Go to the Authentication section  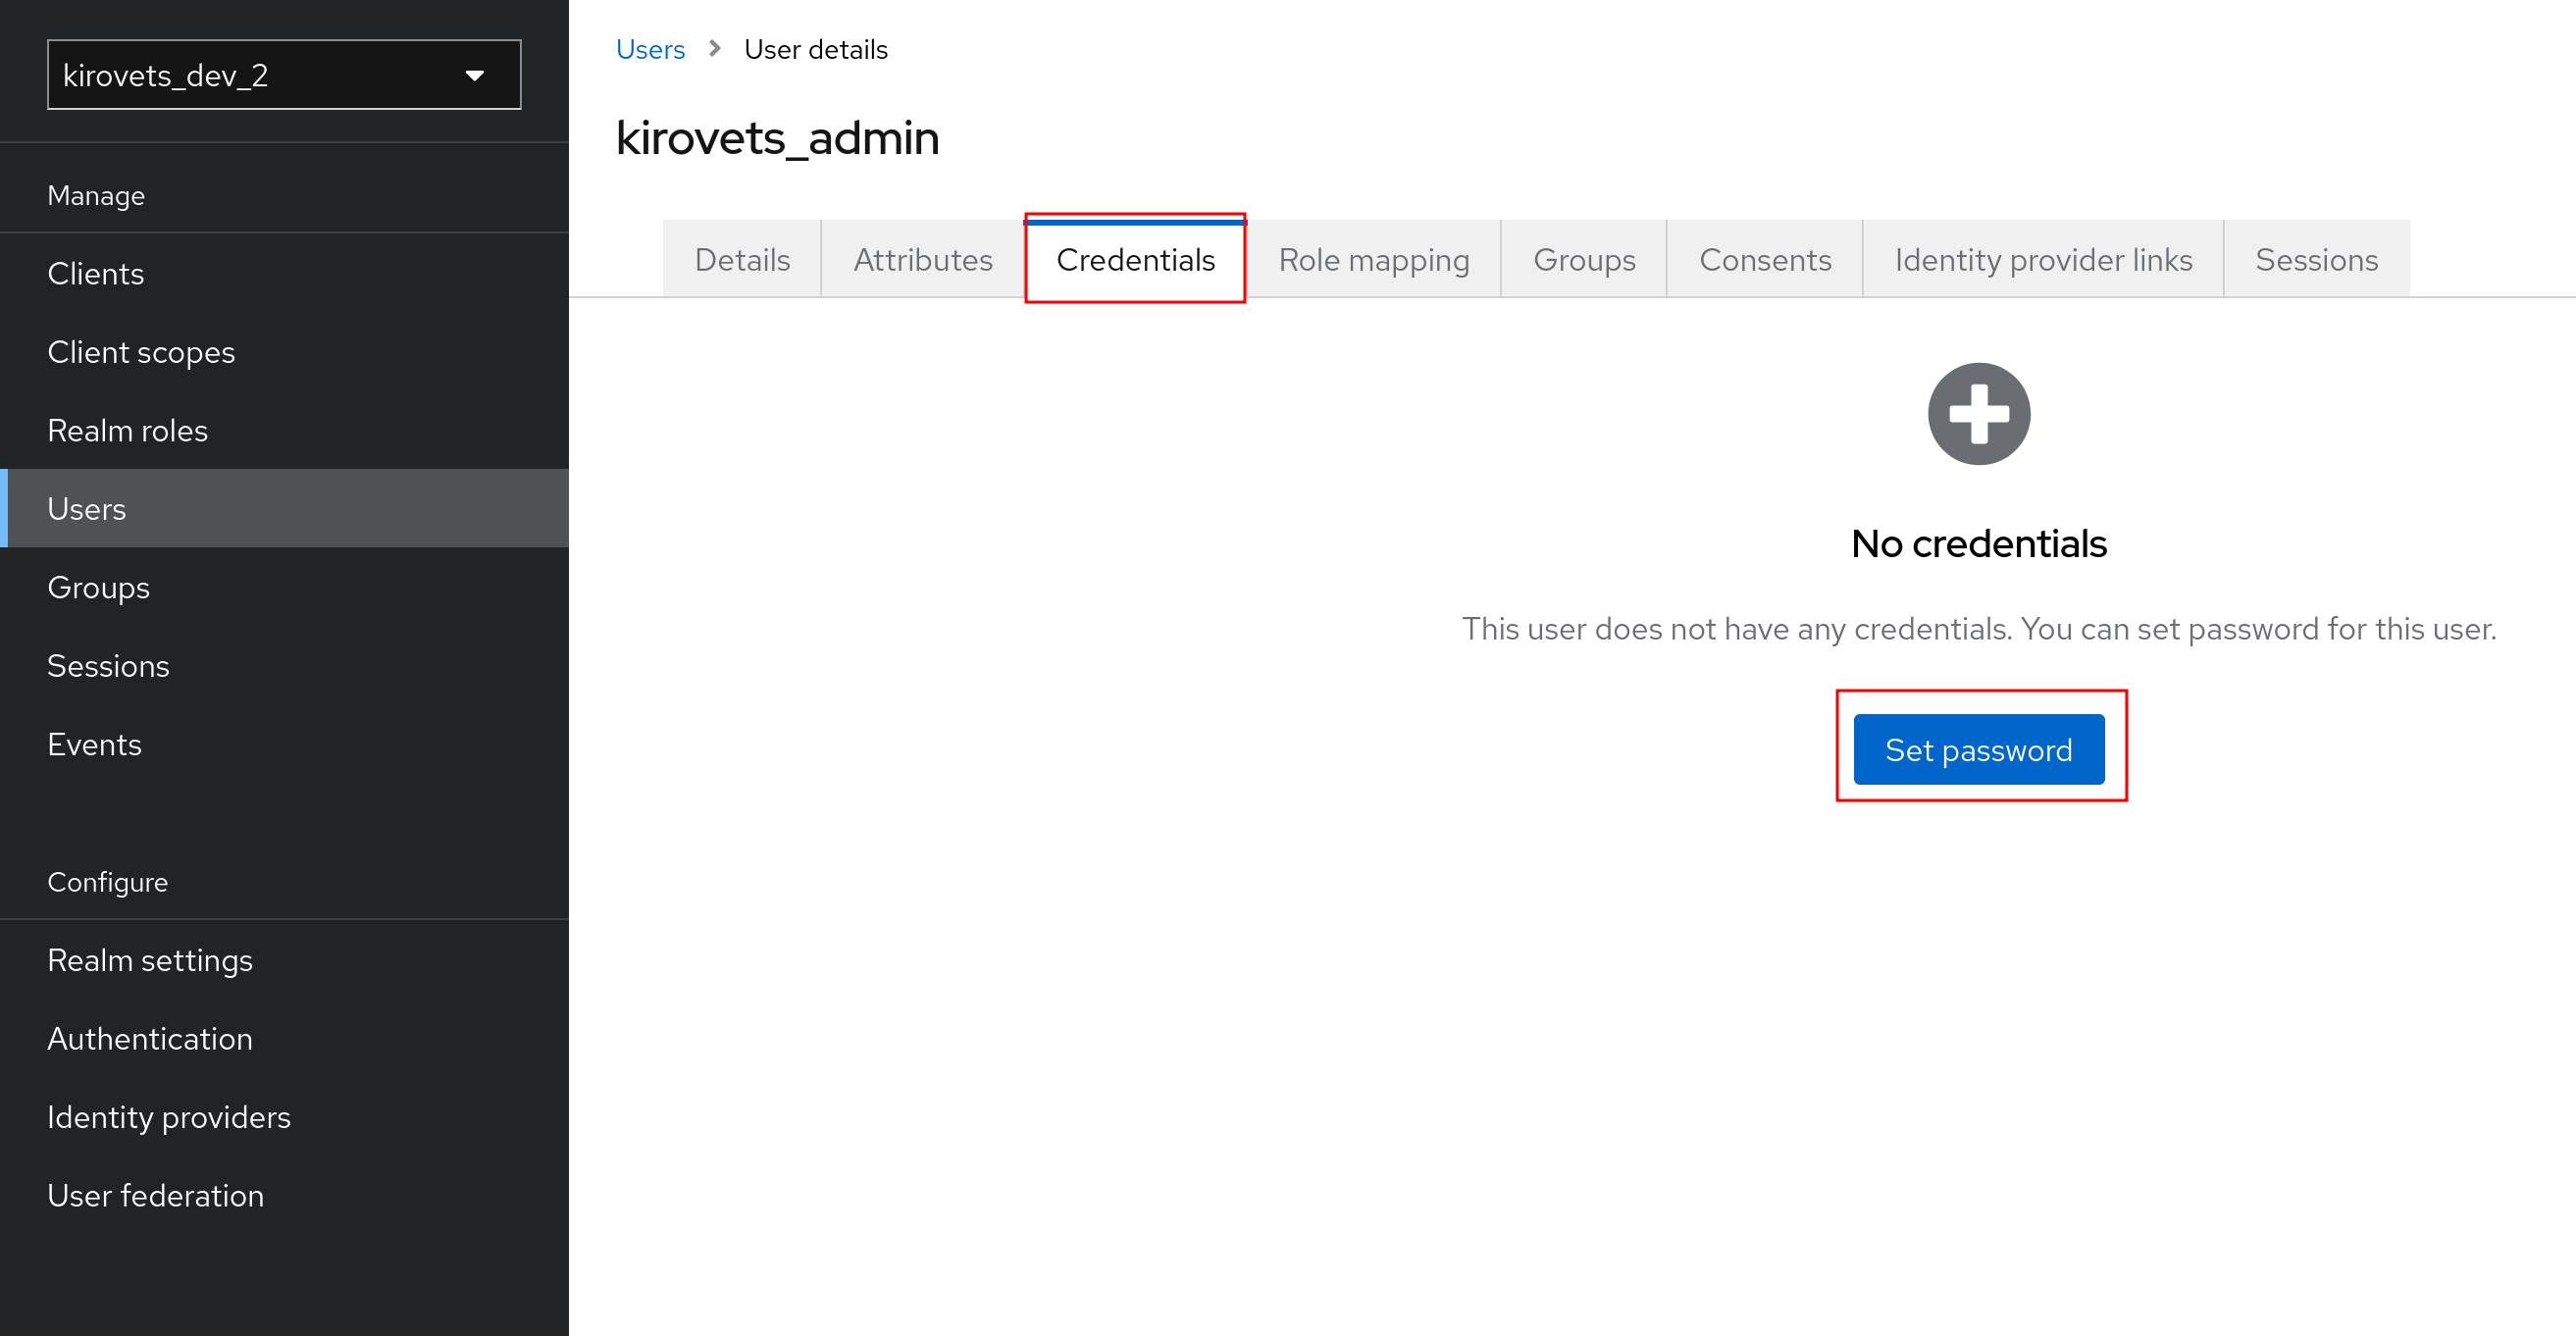click(150, 1038)
